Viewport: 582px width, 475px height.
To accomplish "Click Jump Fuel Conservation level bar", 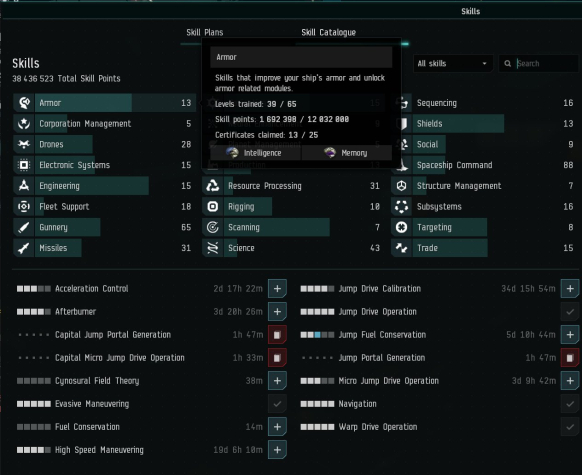I will pyautogui.click(x=317, y=335).
